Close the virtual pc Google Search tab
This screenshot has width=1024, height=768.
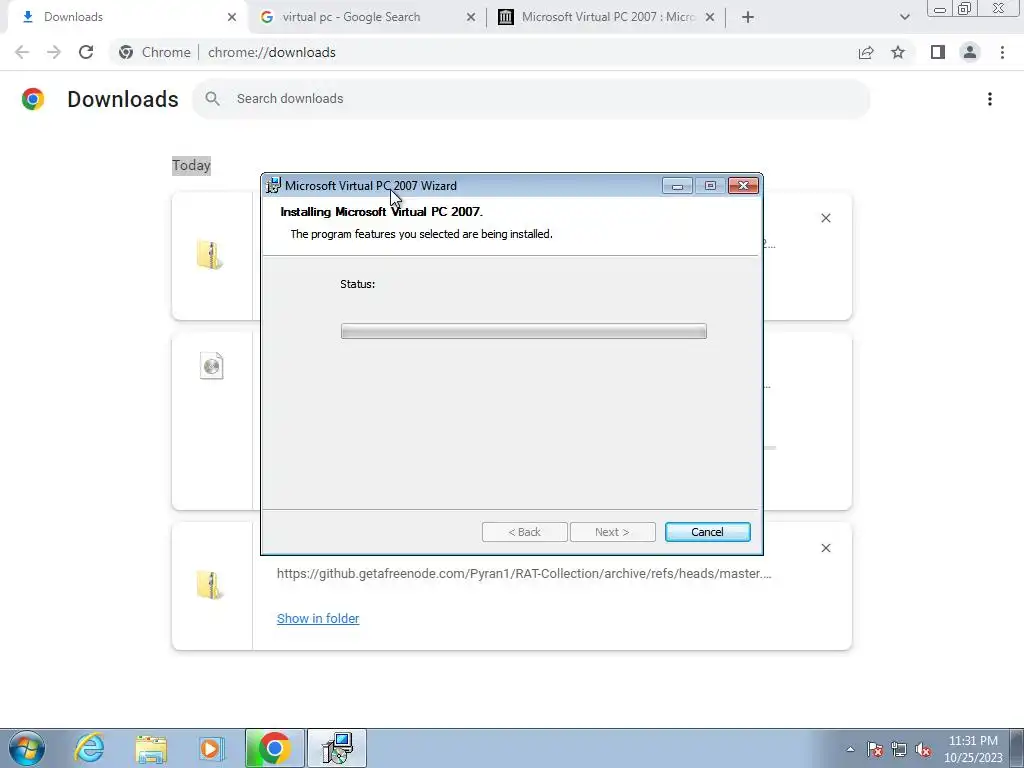pyautogui.click(x=471, y=17)
